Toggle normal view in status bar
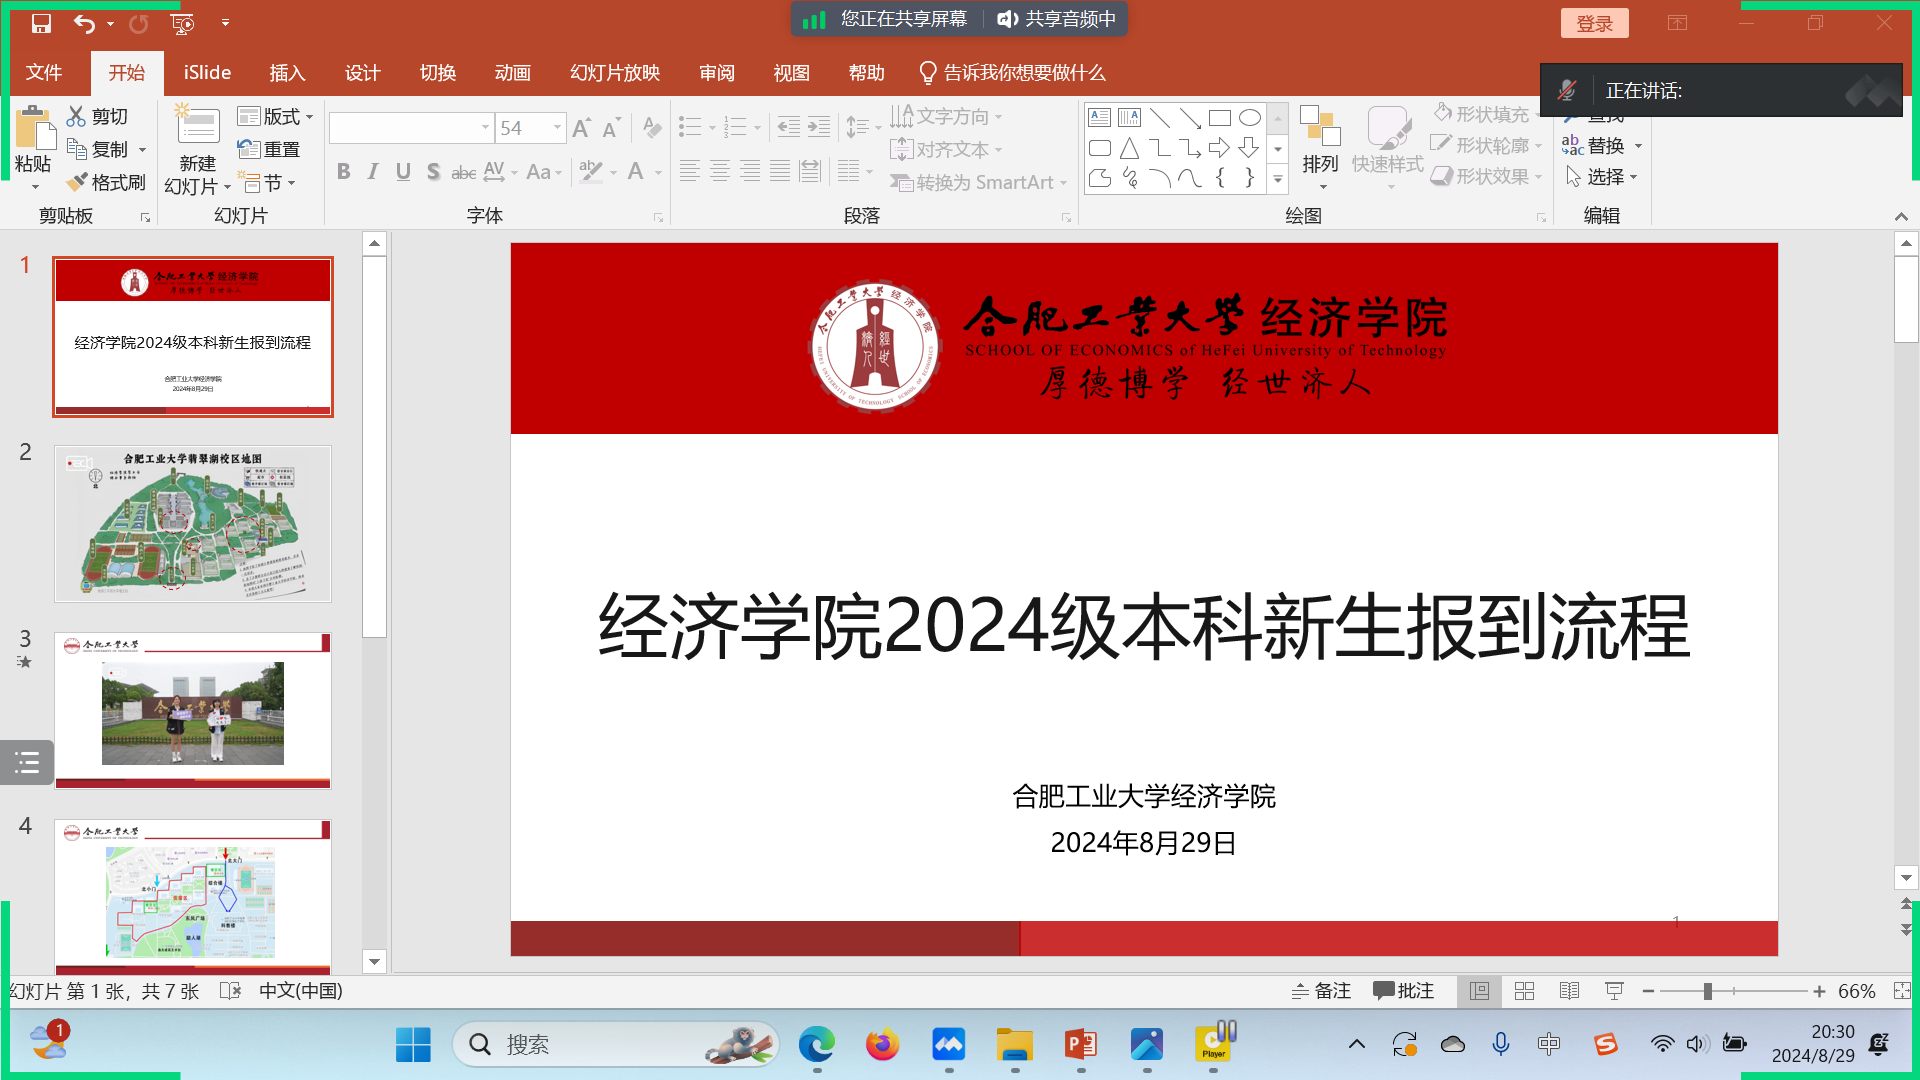 pos(1479,991)
